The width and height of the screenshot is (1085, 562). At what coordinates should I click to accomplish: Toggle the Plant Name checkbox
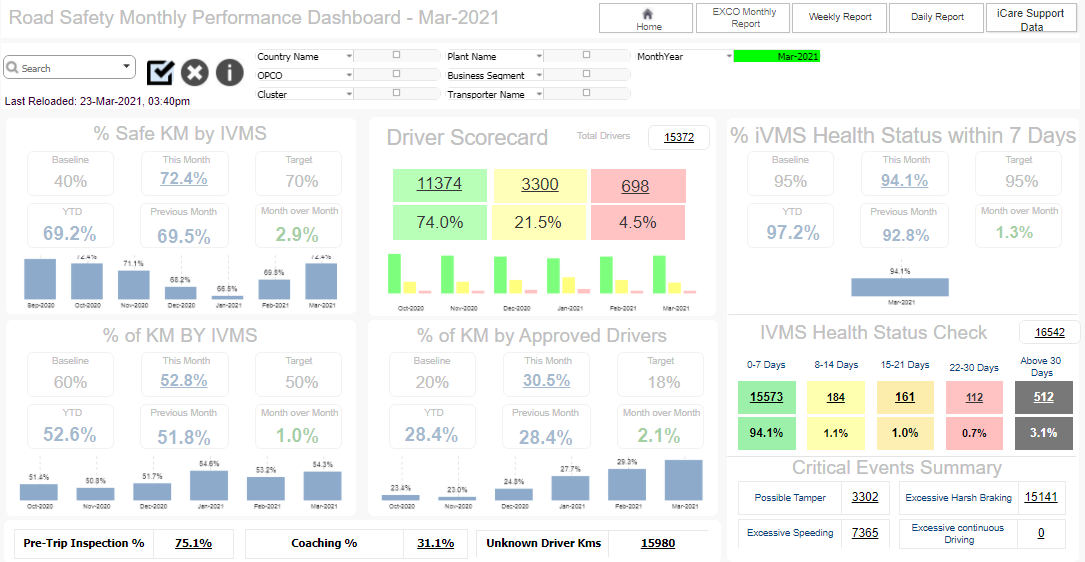tap(587, 54)
